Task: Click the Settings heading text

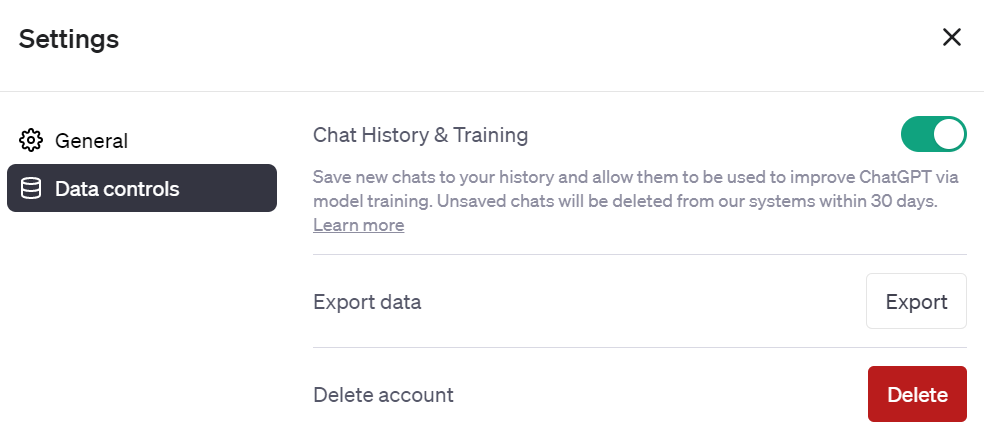Action: 69,39
